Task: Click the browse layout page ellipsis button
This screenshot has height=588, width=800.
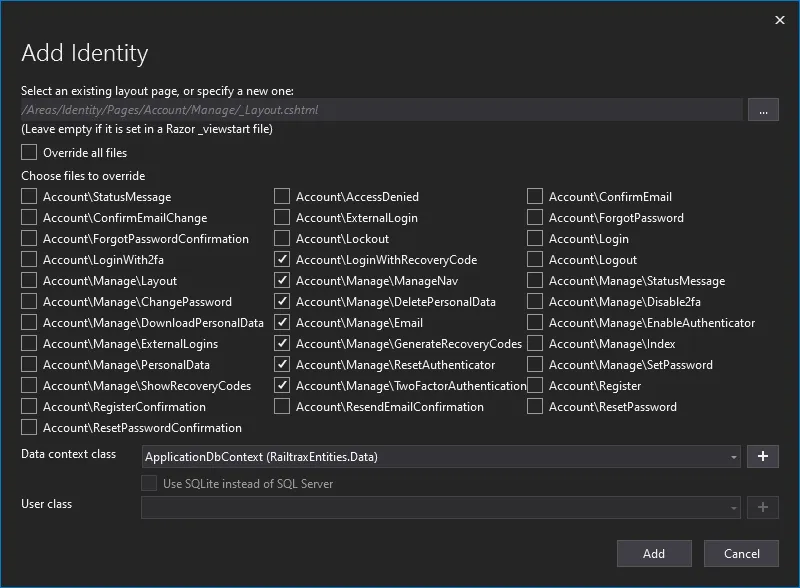Action: click(763, 110)
